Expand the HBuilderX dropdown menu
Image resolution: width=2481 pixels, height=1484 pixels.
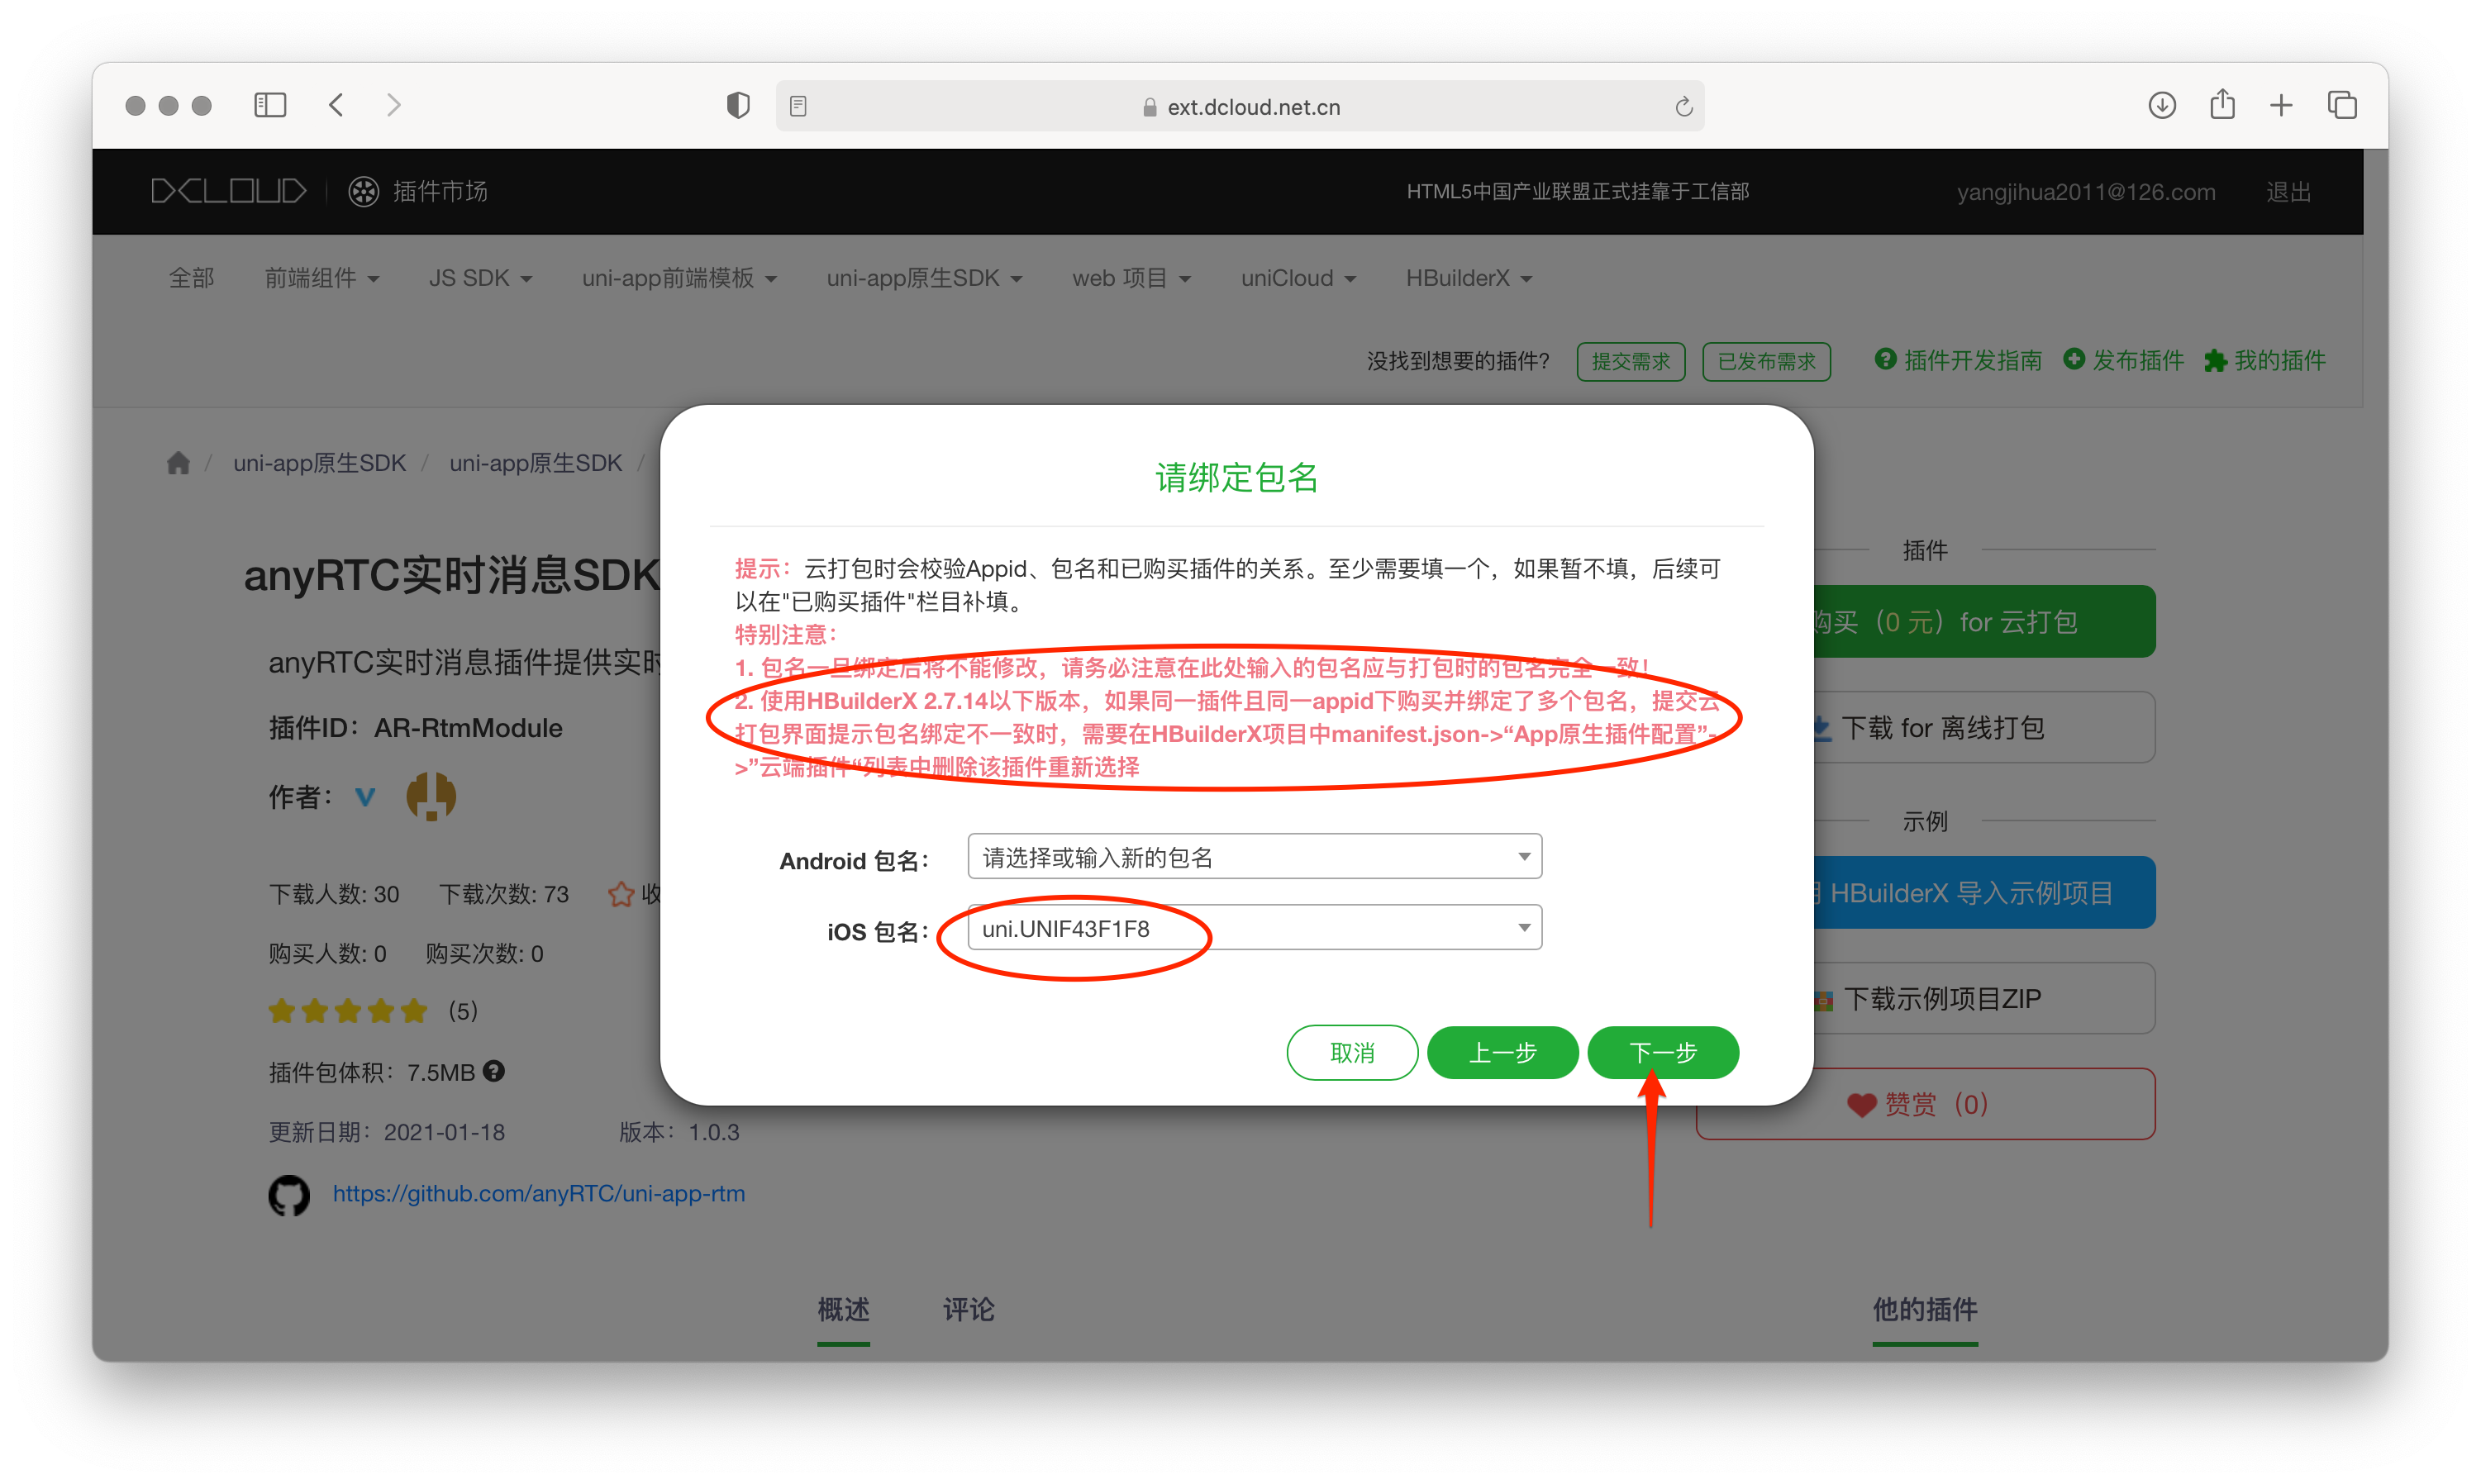[1469, 278]
